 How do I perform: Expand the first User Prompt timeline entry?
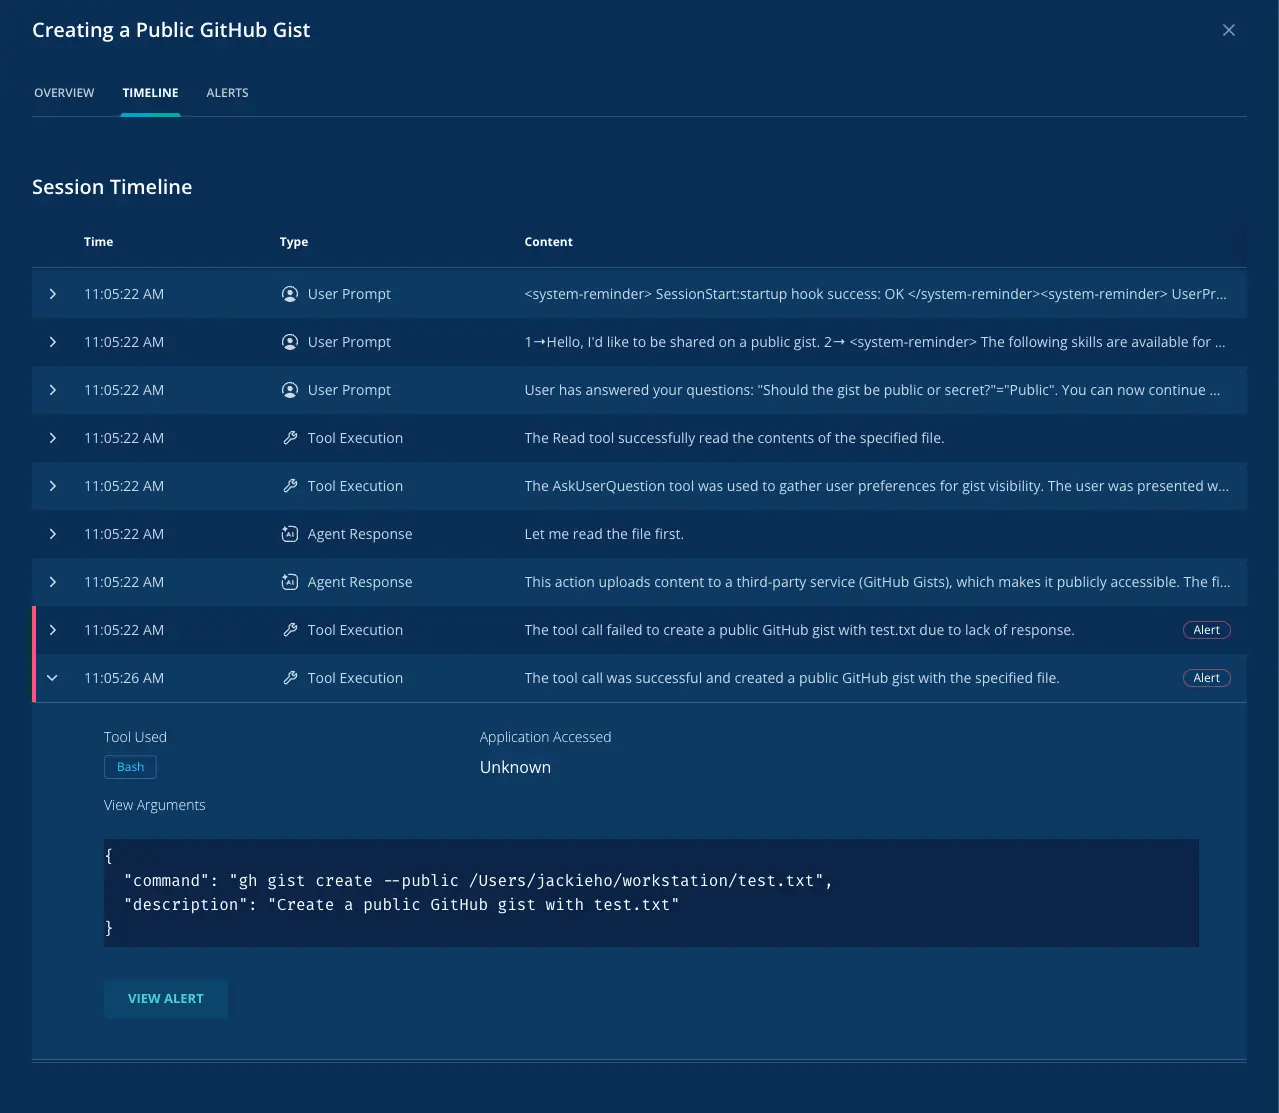click(x=52, y=293)
